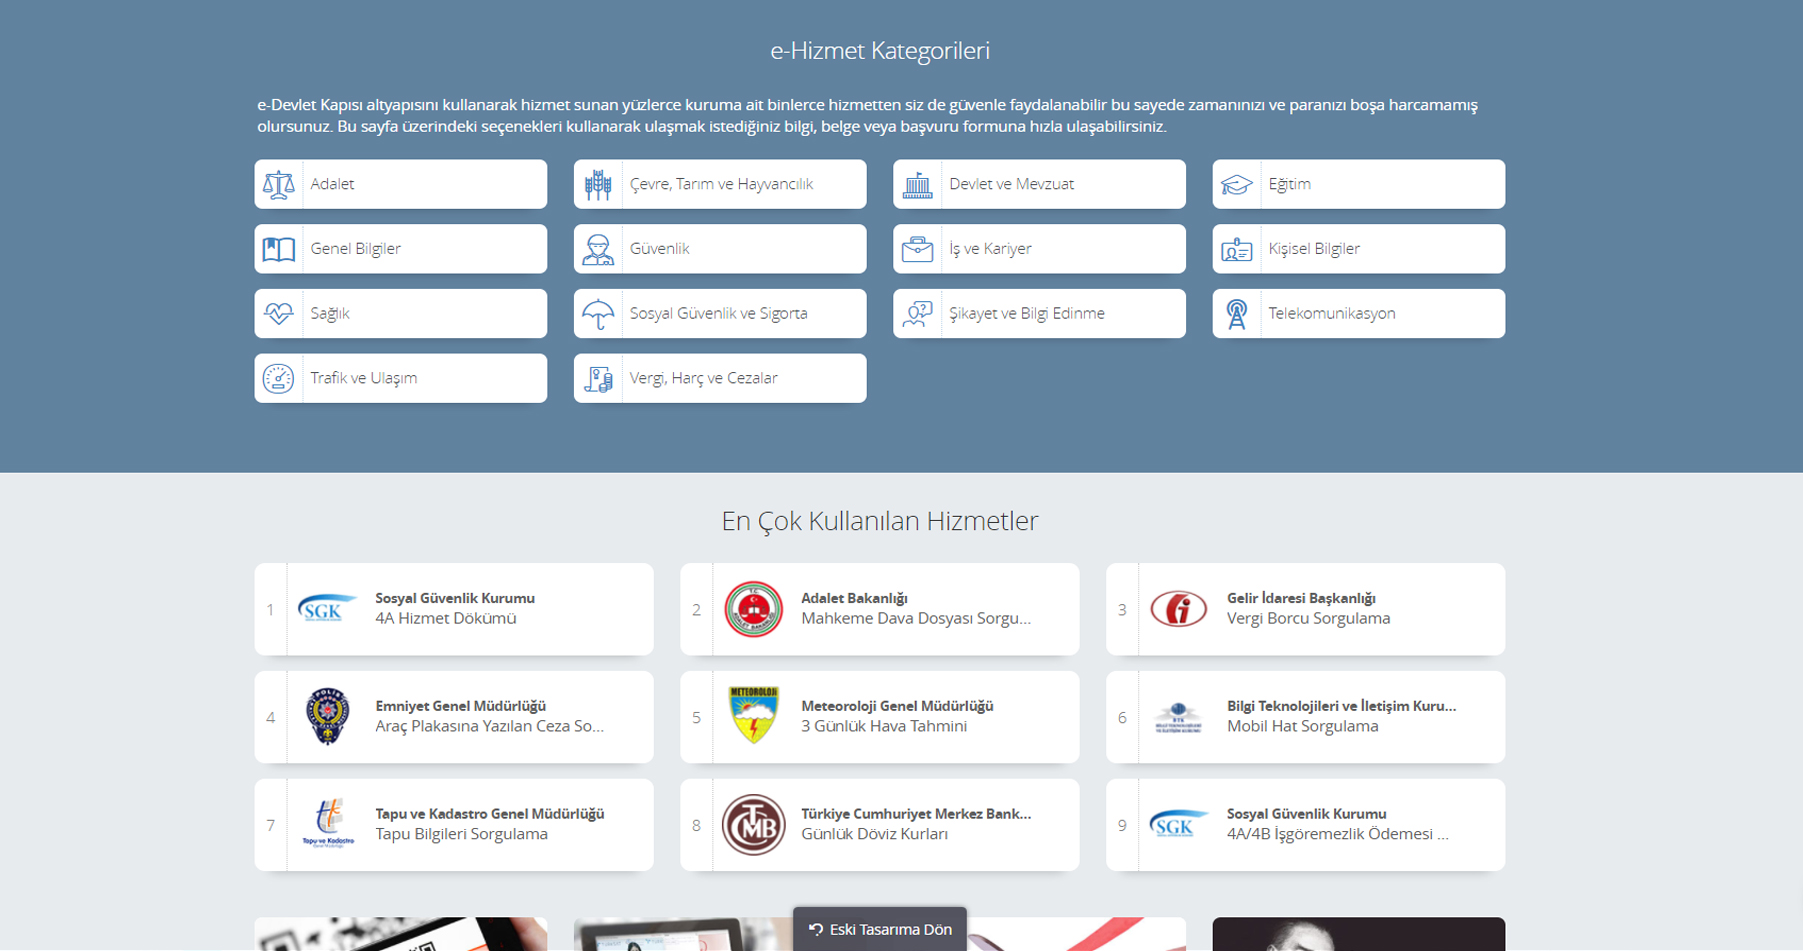Click the Eğitim graduation cap icon

(x=1236, y=185)
